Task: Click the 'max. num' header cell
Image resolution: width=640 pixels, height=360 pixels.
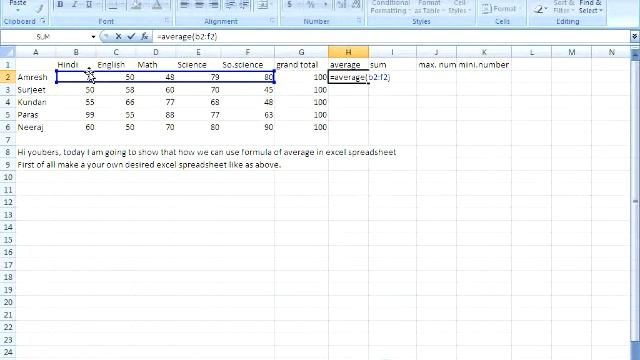Action: tap(436, 64)
